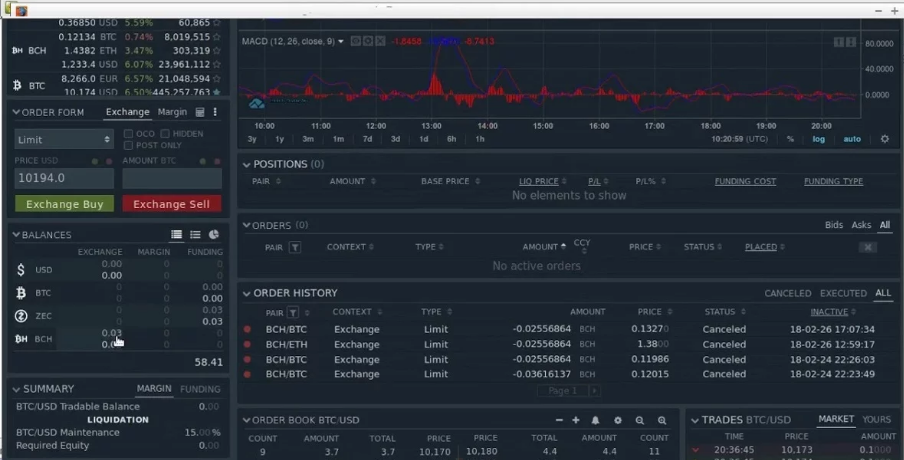
Task: Collapse the POSITIONS panel
Action: 247,165
